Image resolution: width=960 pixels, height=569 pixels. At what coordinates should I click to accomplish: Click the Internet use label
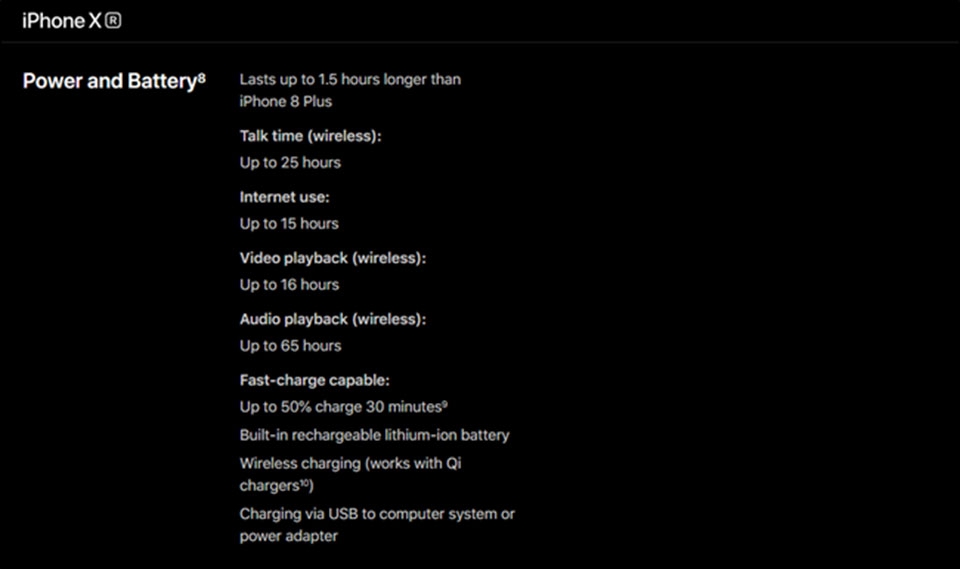point(285,197)
